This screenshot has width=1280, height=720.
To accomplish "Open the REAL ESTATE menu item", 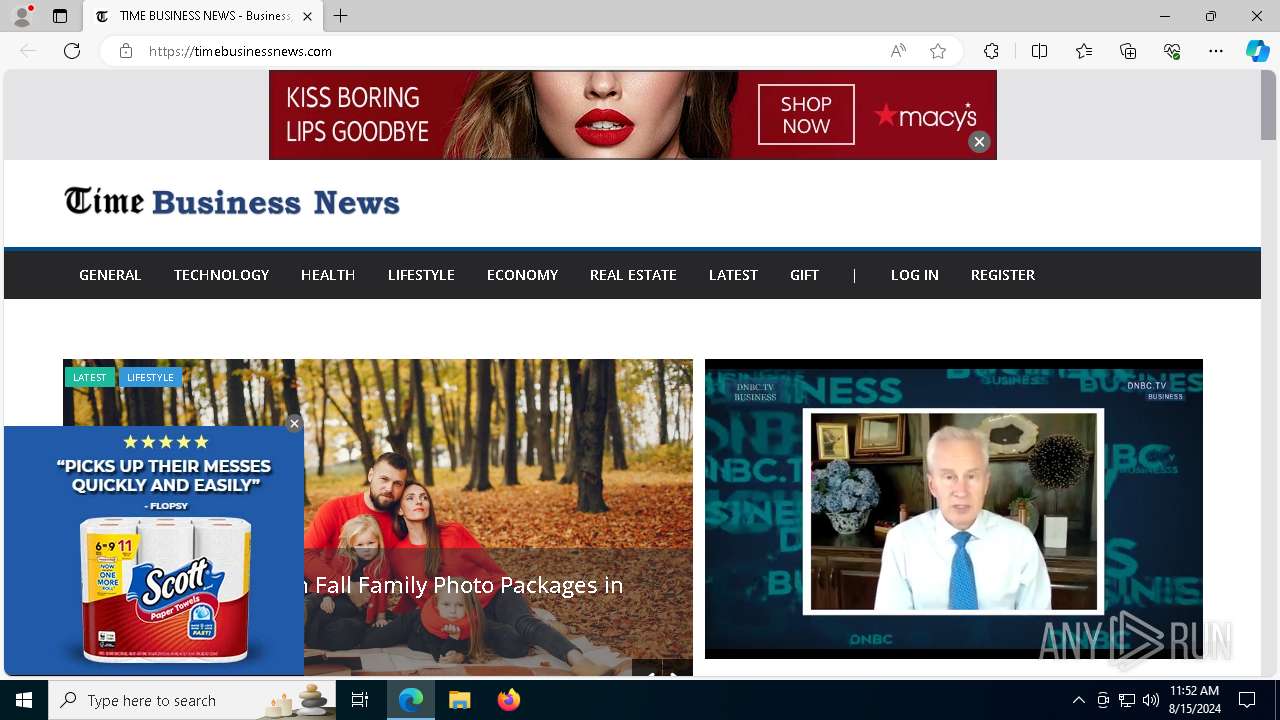I will tap(633, 275).
